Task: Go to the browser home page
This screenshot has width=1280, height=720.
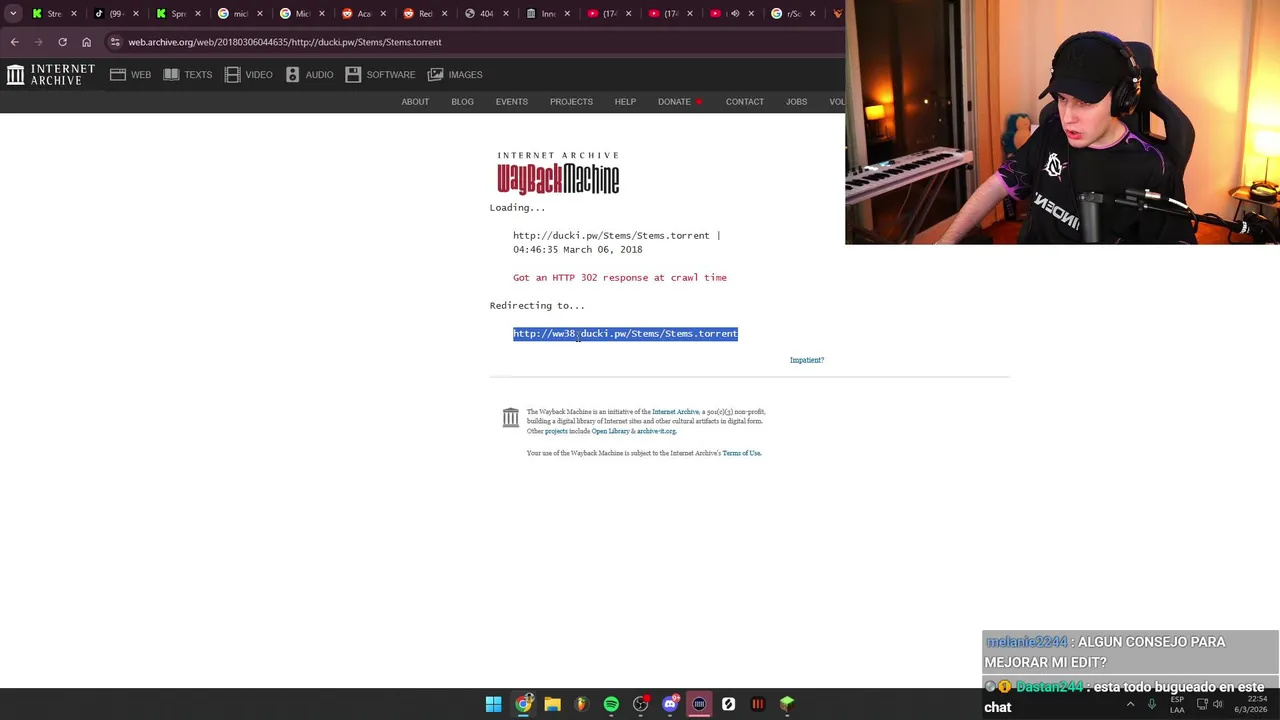Action: (86, 42)
